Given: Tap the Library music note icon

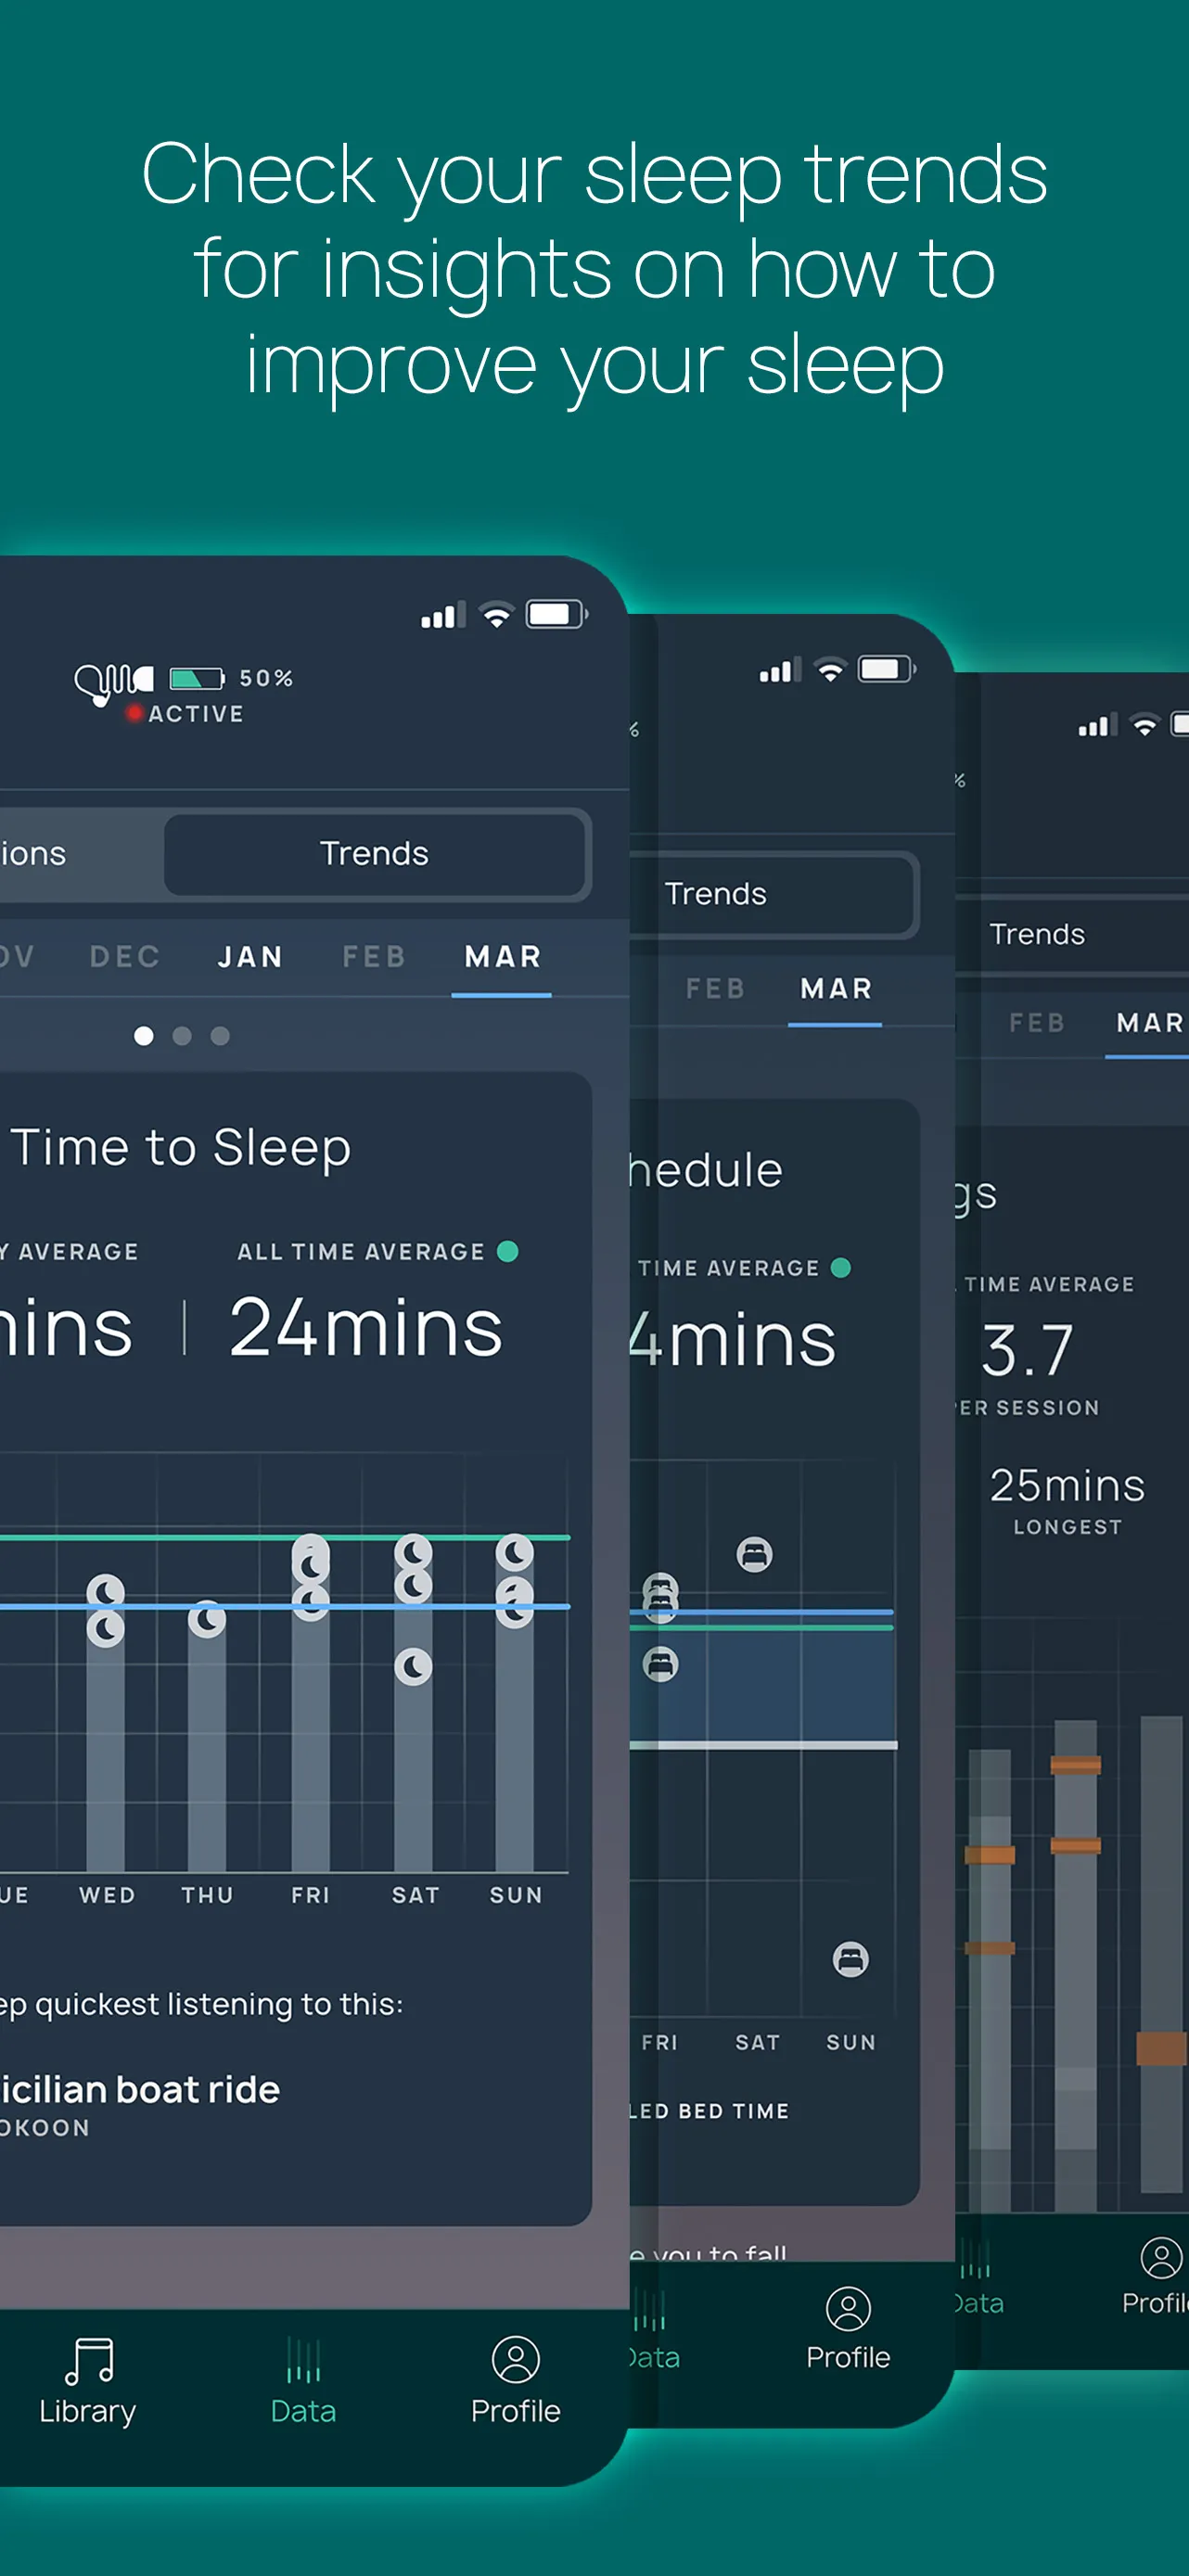Looking at the screenshot, I should tap(90, 2361).
